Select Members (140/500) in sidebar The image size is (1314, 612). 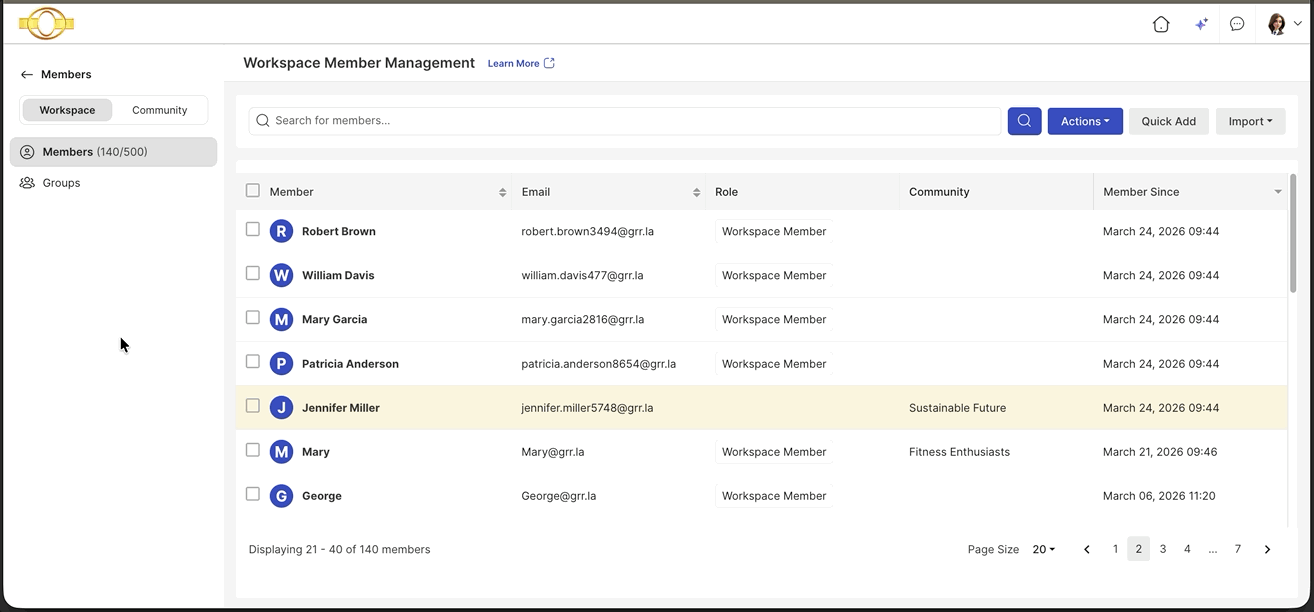[114, 152]
